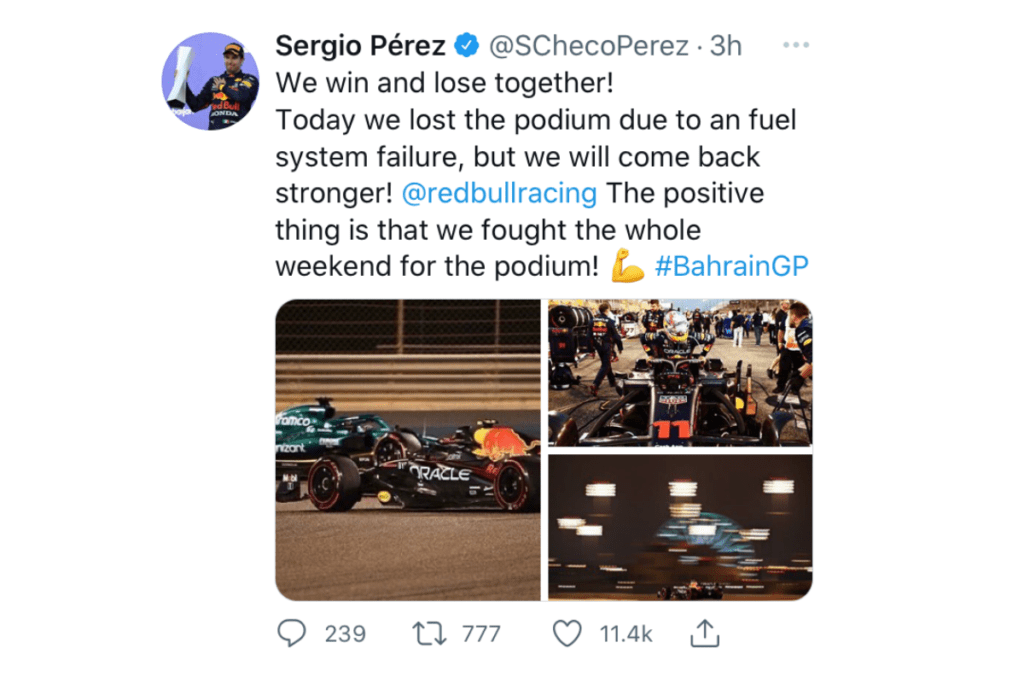Click the 3h tweet timestamp

(726, 46)
